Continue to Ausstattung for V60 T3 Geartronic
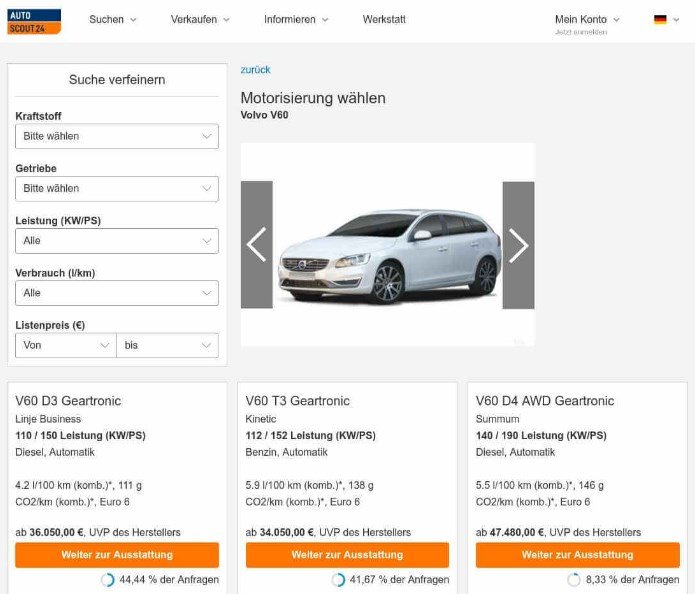 click(348, 555)
